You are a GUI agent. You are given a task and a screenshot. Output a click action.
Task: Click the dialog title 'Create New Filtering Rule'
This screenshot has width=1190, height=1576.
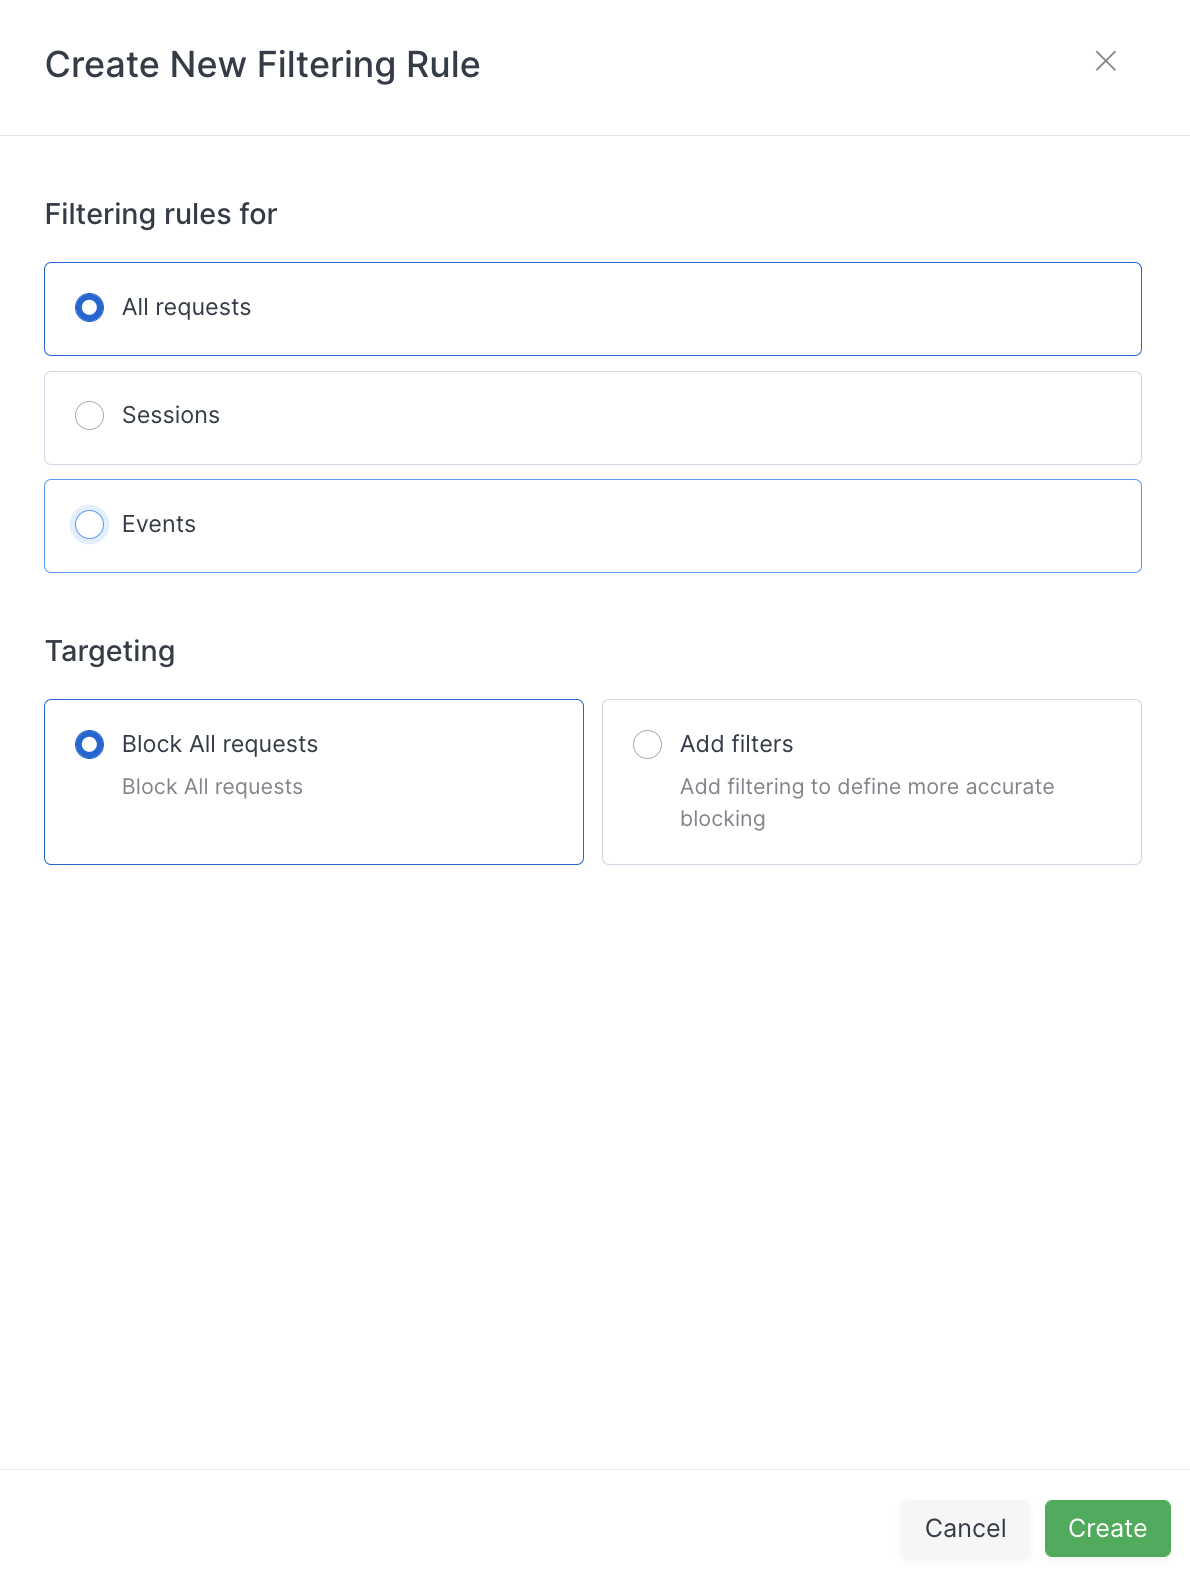pos(263,65)
